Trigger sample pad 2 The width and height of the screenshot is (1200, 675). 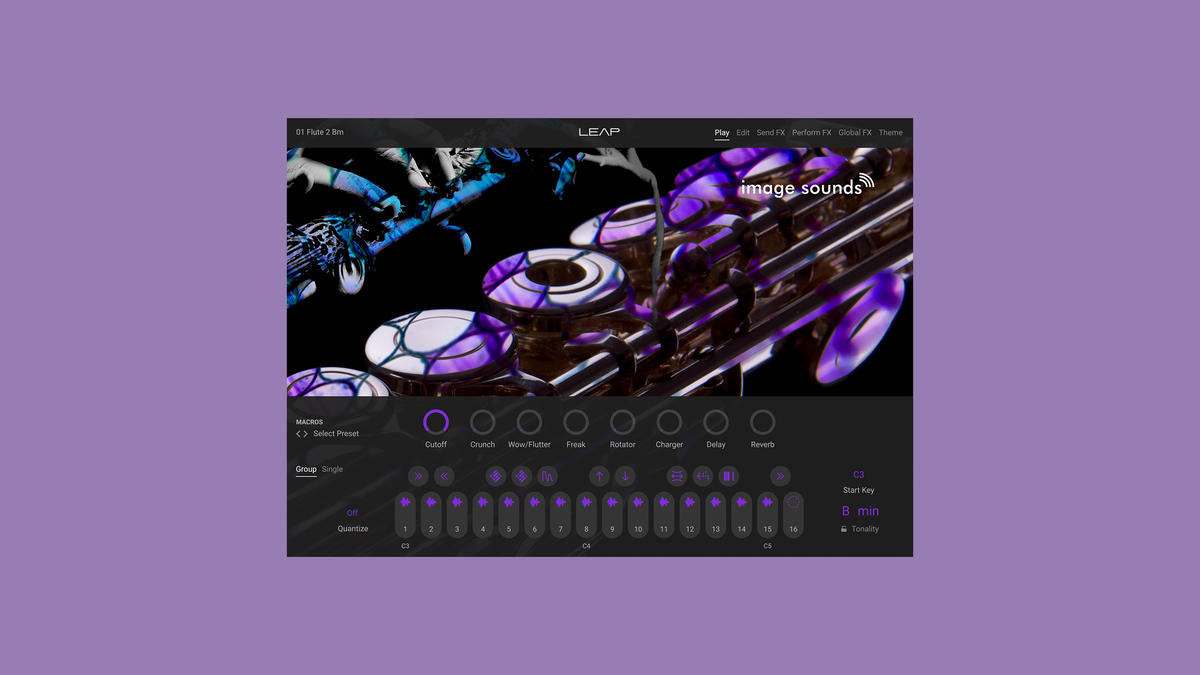pyautogui.click(x=431, y=515)
